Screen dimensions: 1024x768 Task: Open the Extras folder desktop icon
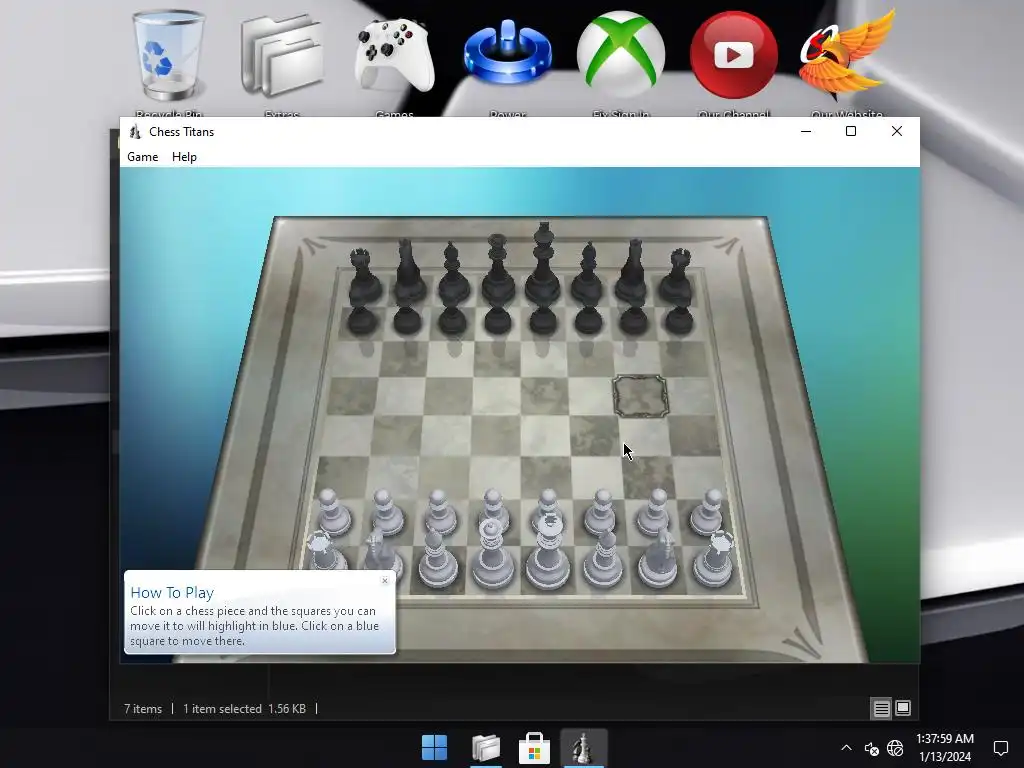pos(282,63)
